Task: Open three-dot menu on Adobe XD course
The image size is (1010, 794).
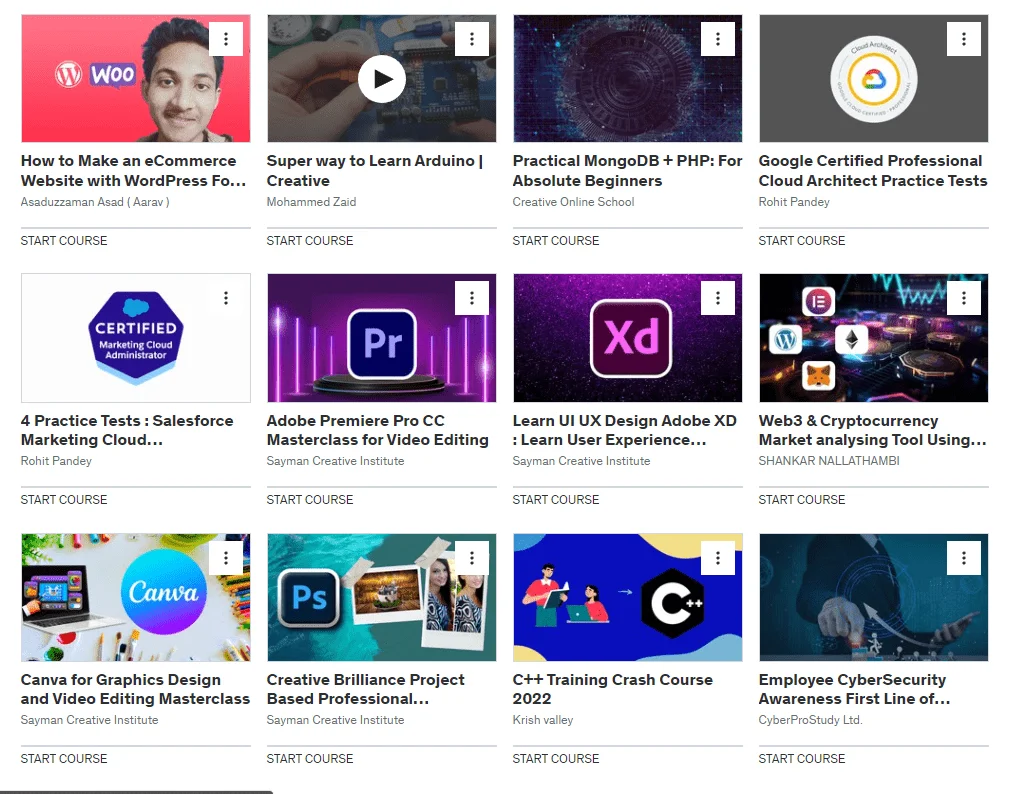Action: (718, 298)
